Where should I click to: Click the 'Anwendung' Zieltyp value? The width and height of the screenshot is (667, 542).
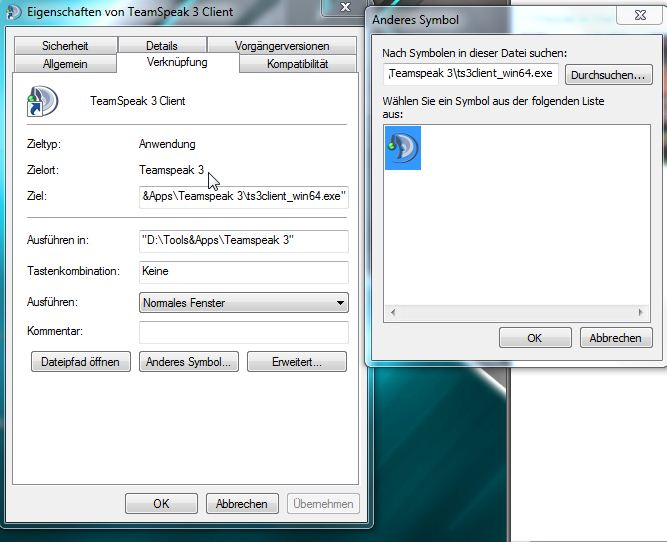167,144
